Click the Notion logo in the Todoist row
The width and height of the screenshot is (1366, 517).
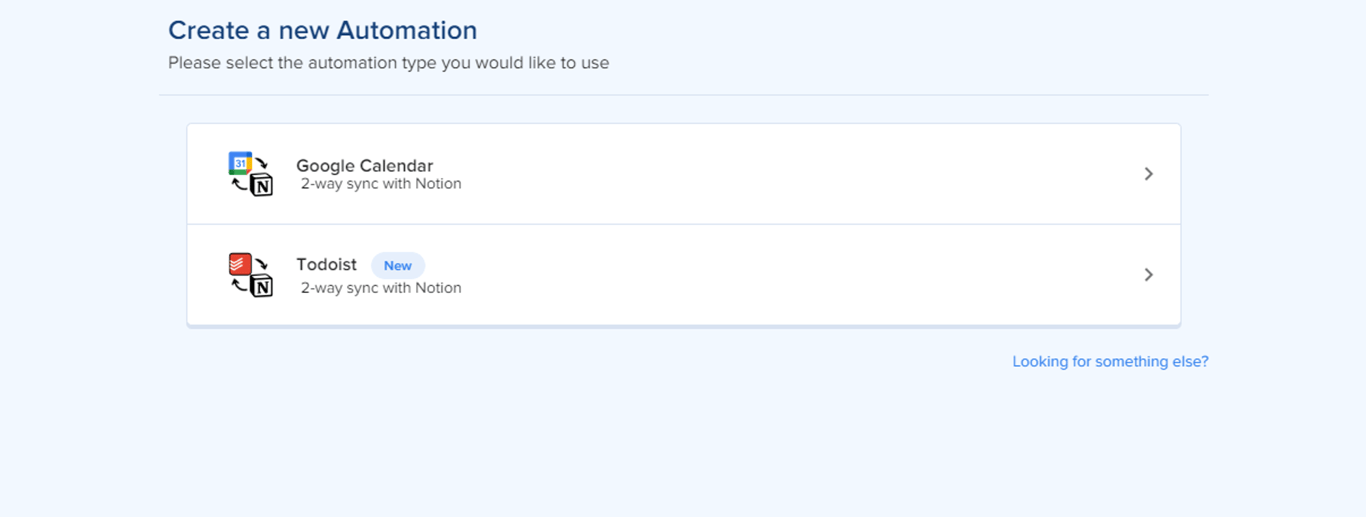(262, 286)
